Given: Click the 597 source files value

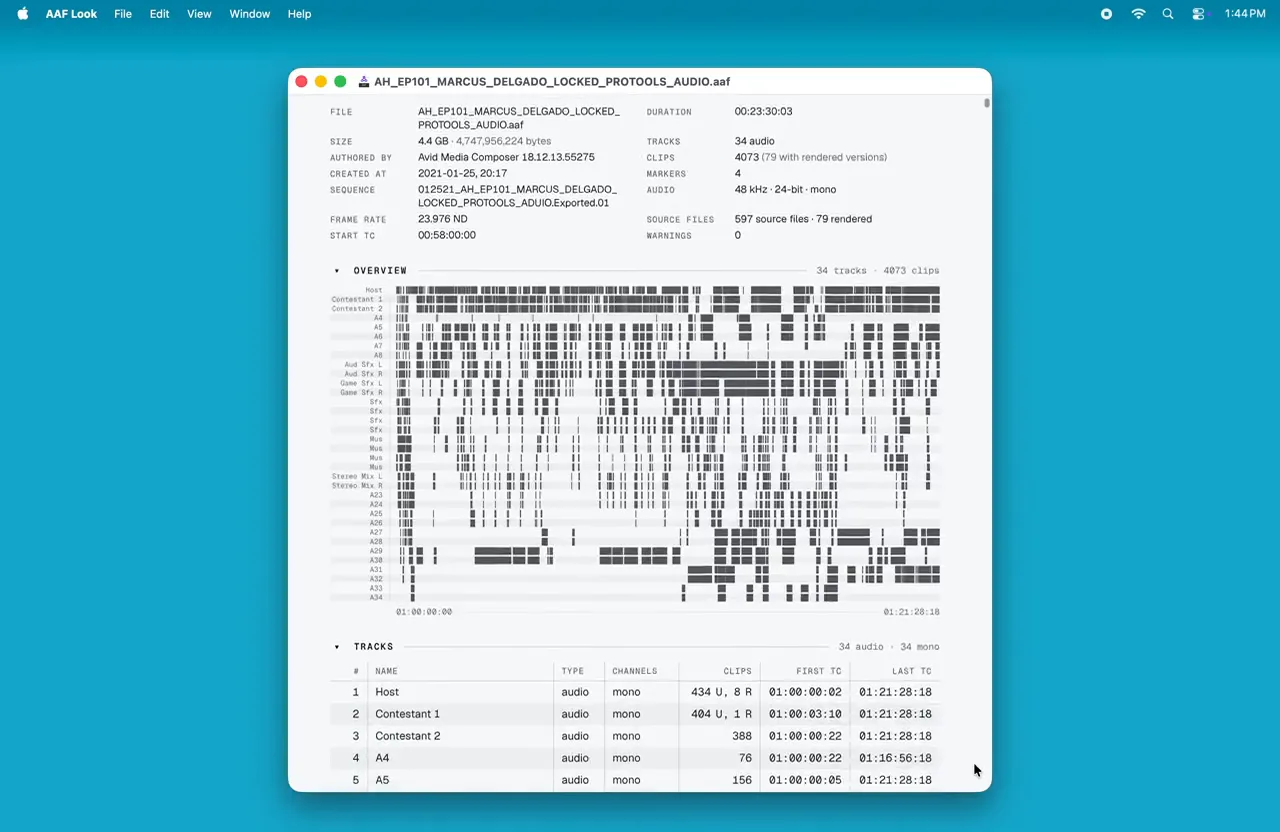Looking at the screenshot, I should click(803, 219).
